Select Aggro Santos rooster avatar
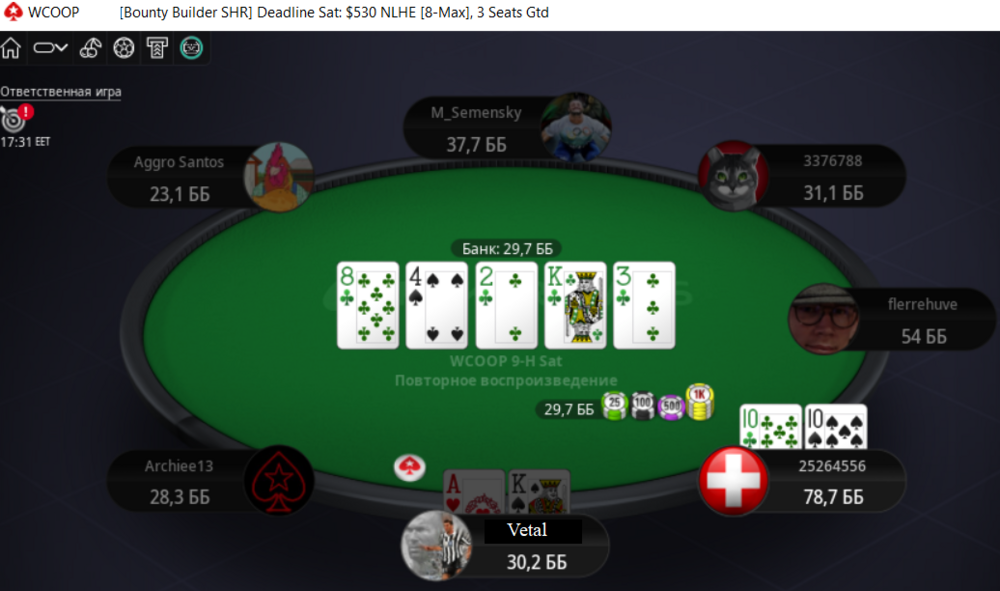1000x591 pixels. [x=278, y=177]
